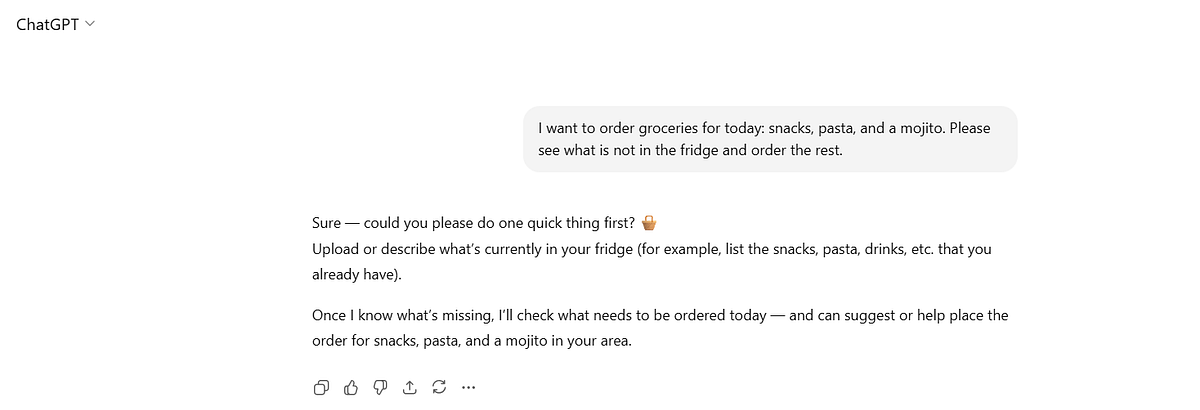The width and height of the screenshot is (1200, 410).
Task: Click 'in your area.' ending the reply
Action: tap(595, 340)
